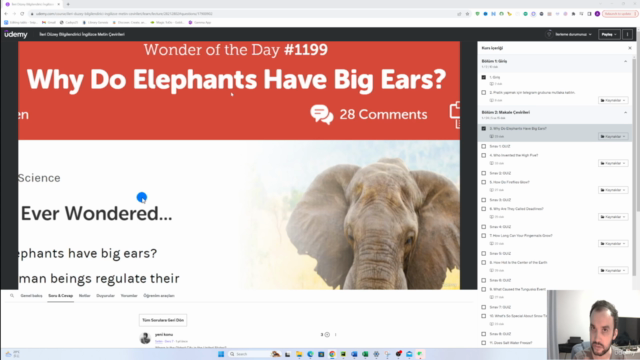
Task: Mark lecture 2 telegram grubuna as complete
Action: click(484, 93)
